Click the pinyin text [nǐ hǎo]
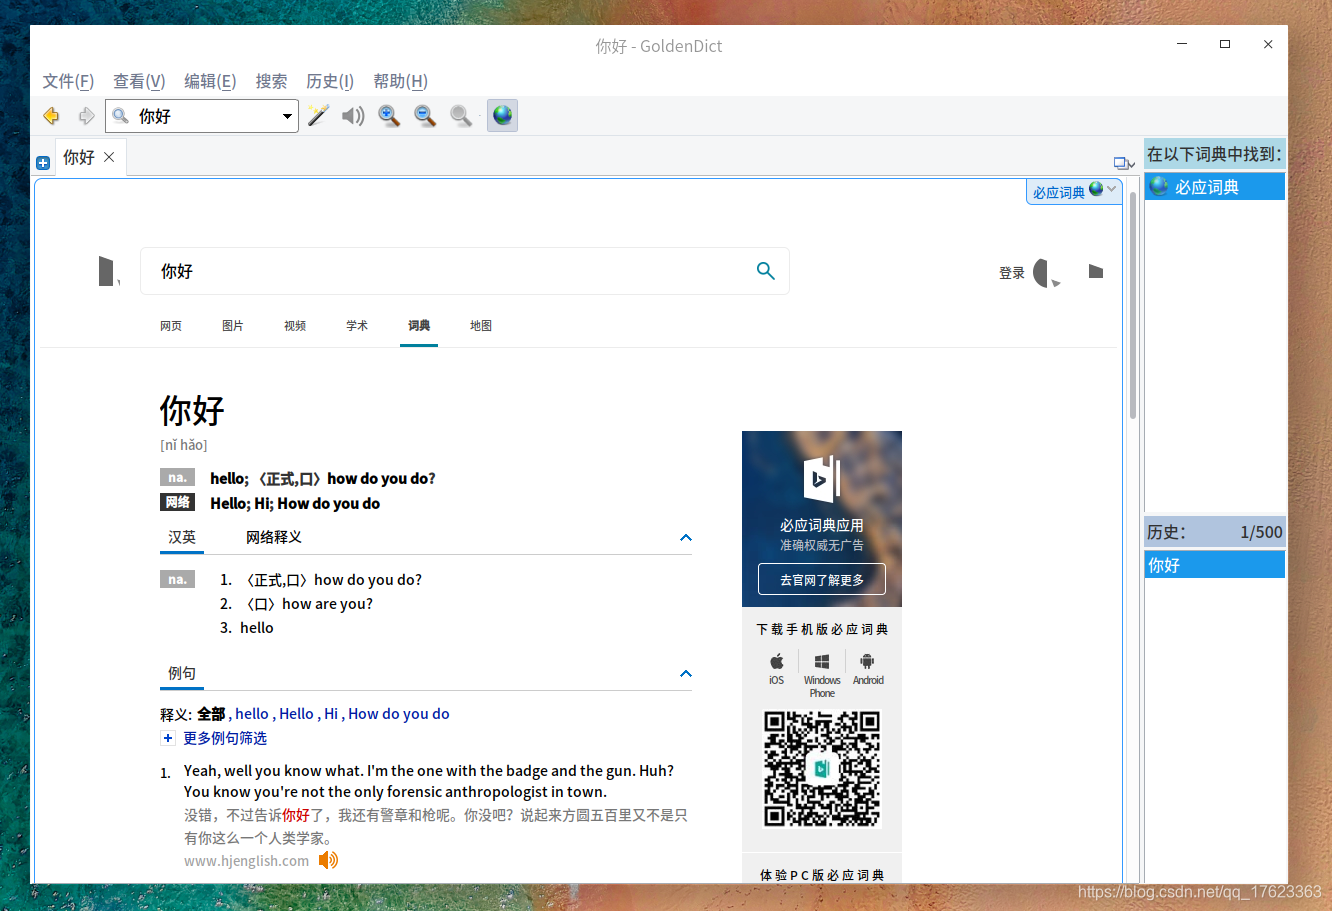Image resolution: width=1332 pixels, height=911 pixels. pyautogui.click(x=184, y=445)
